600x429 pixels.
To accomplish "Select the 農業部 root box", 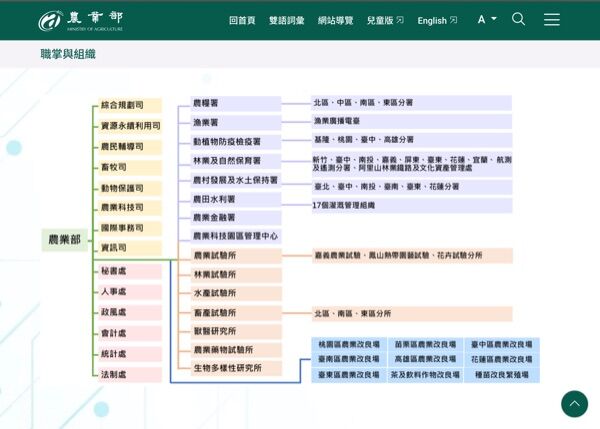I will pos(63,240).
